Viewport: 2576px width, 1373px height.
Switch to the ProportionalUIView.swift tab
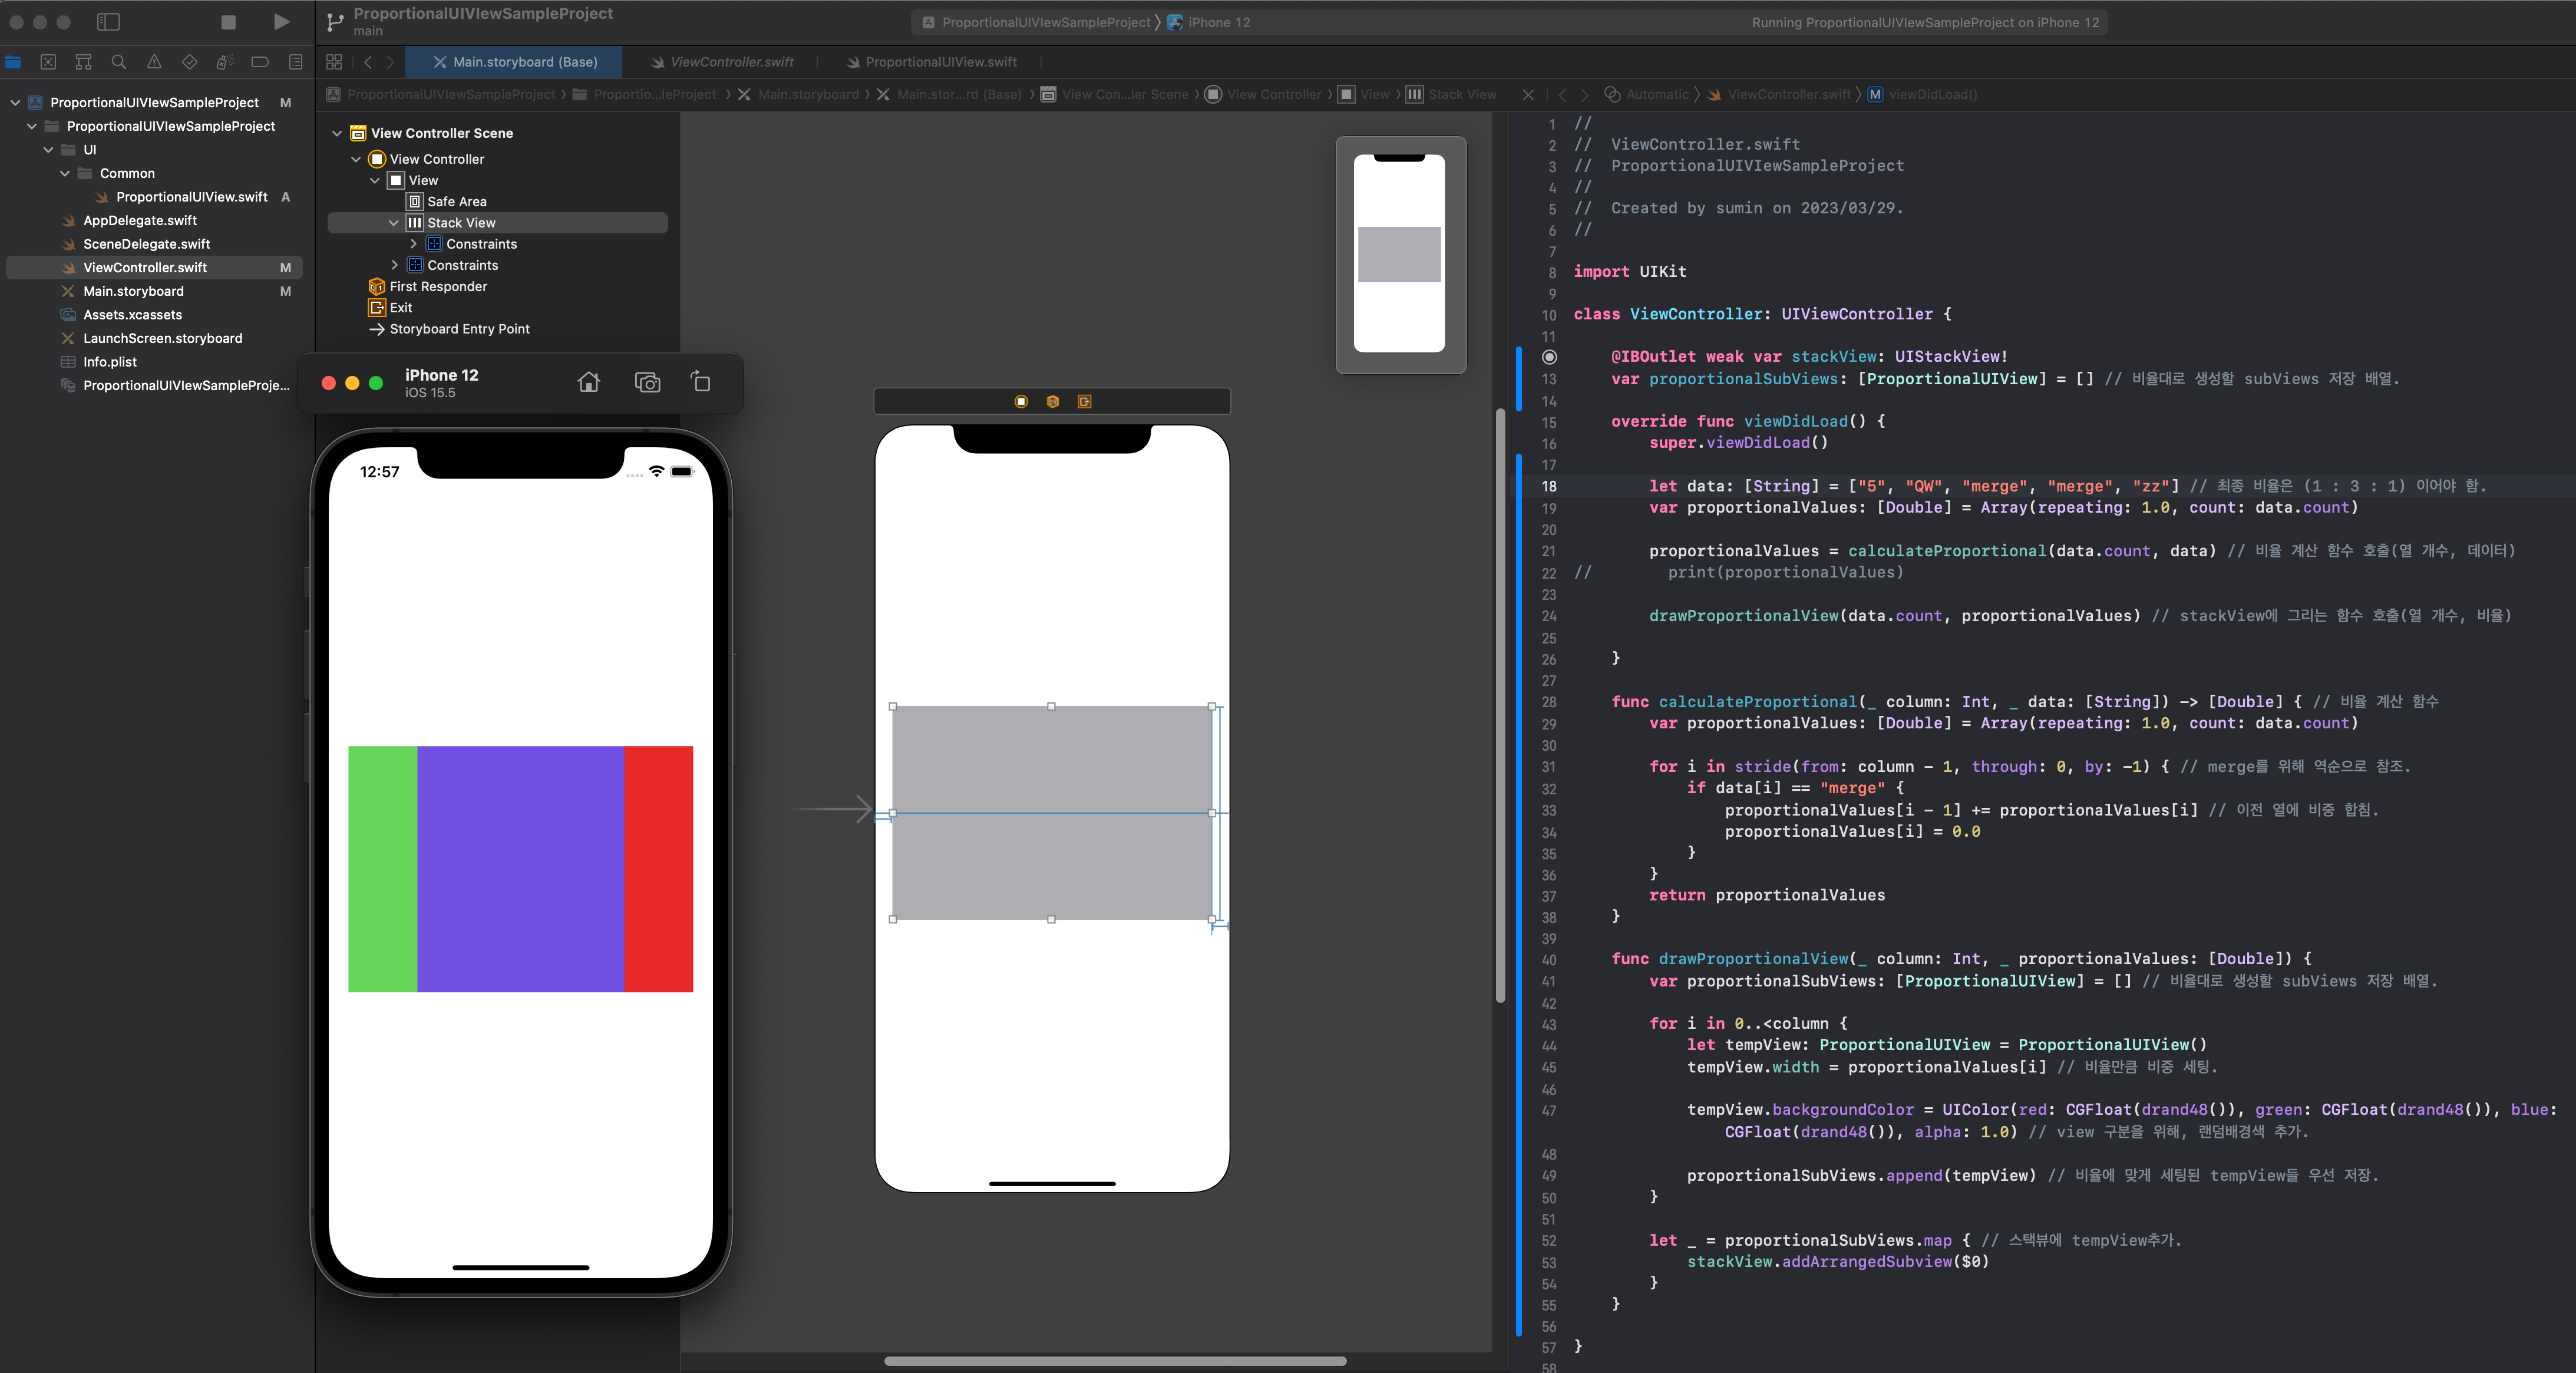pos(940,62)
